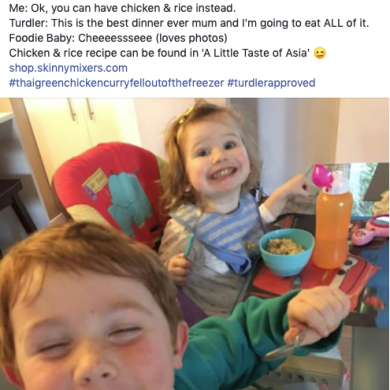The image size is (390, 390).
Task: Open the #thaigreenchickencurryfelloutofthefreezer hashtag
Action: [116, 83]
